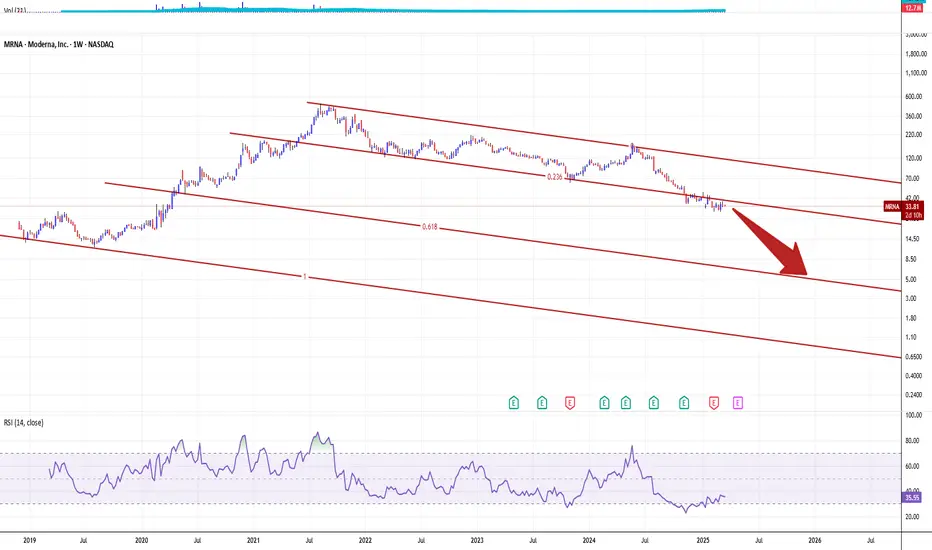The width and height of the screenshot is (932, 550).
Task: Click the 2022 label on time axis
Action: [x=365, y=540]
